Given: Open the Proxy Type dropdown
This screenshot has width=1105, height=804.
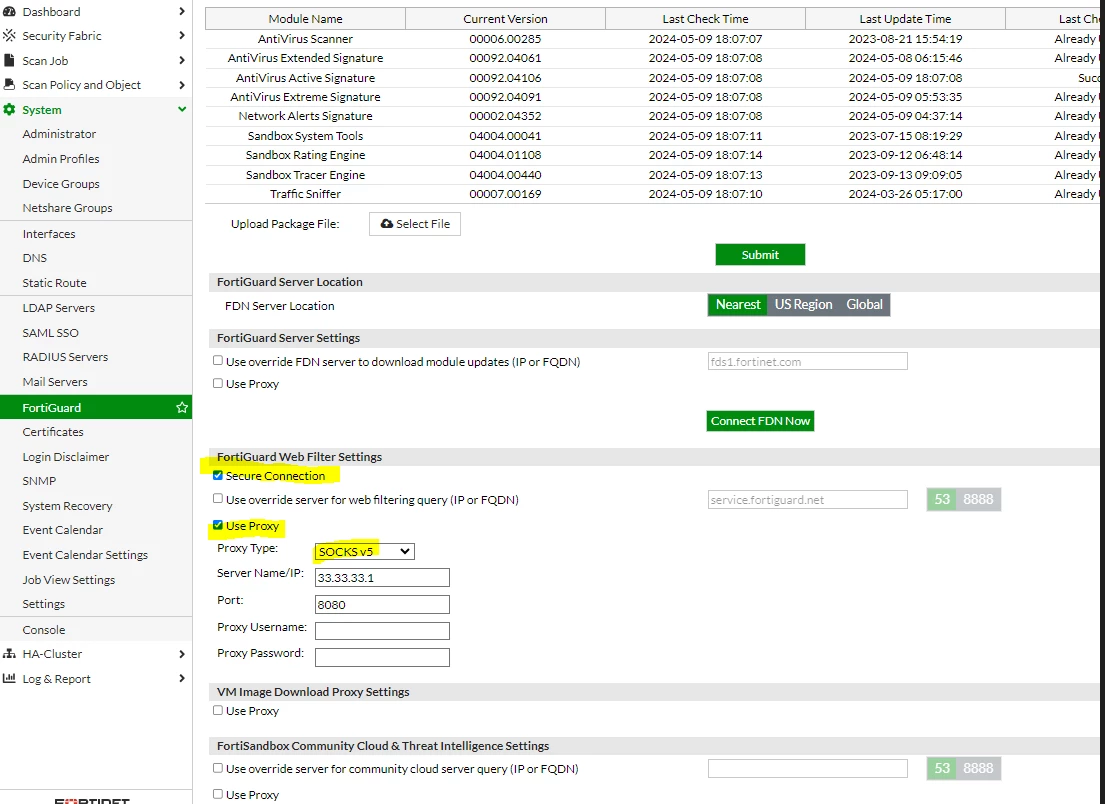Looking at the screenshot, I should 364,551.
